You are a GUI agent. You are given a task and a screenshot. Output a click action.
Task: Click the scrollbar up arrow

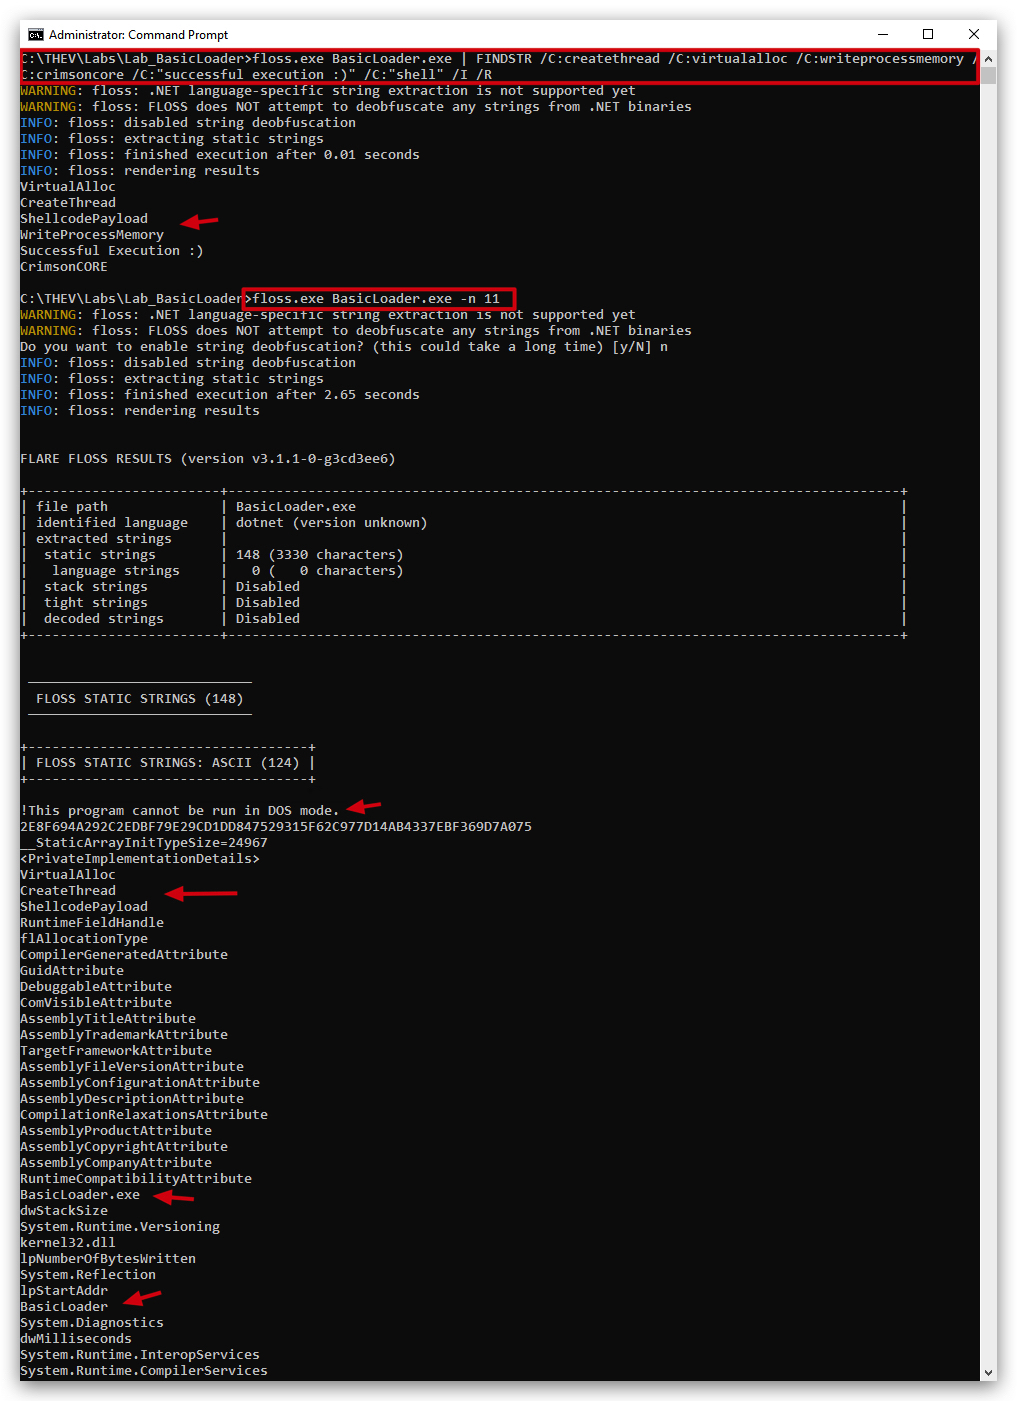click(x=988, y=59)
